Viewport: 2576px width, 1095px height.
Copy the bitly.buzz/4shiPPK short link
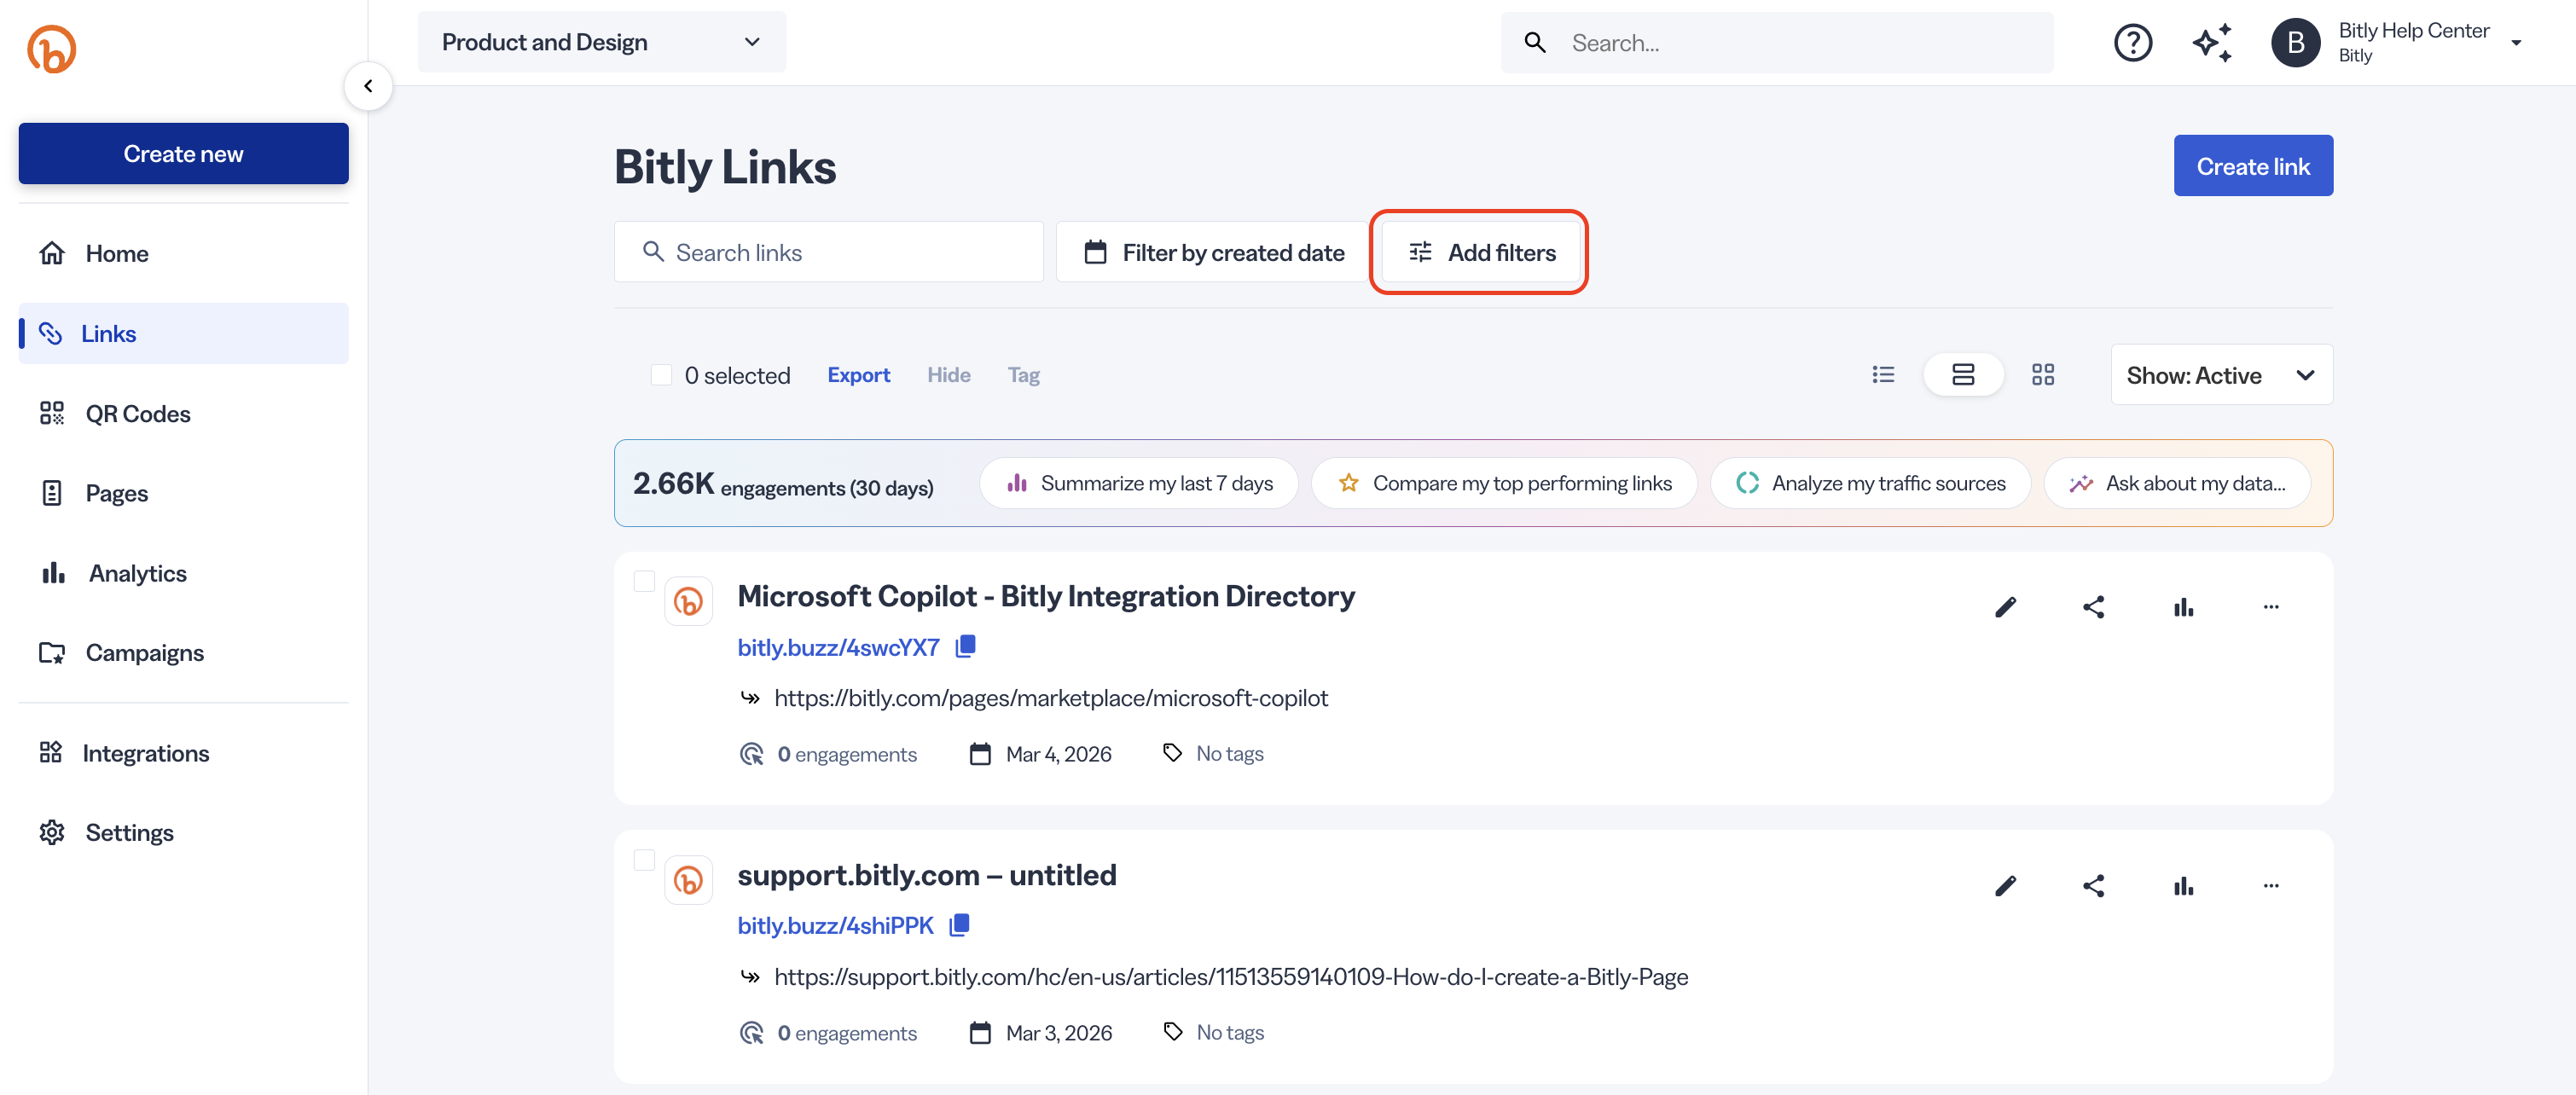(959, 925)
